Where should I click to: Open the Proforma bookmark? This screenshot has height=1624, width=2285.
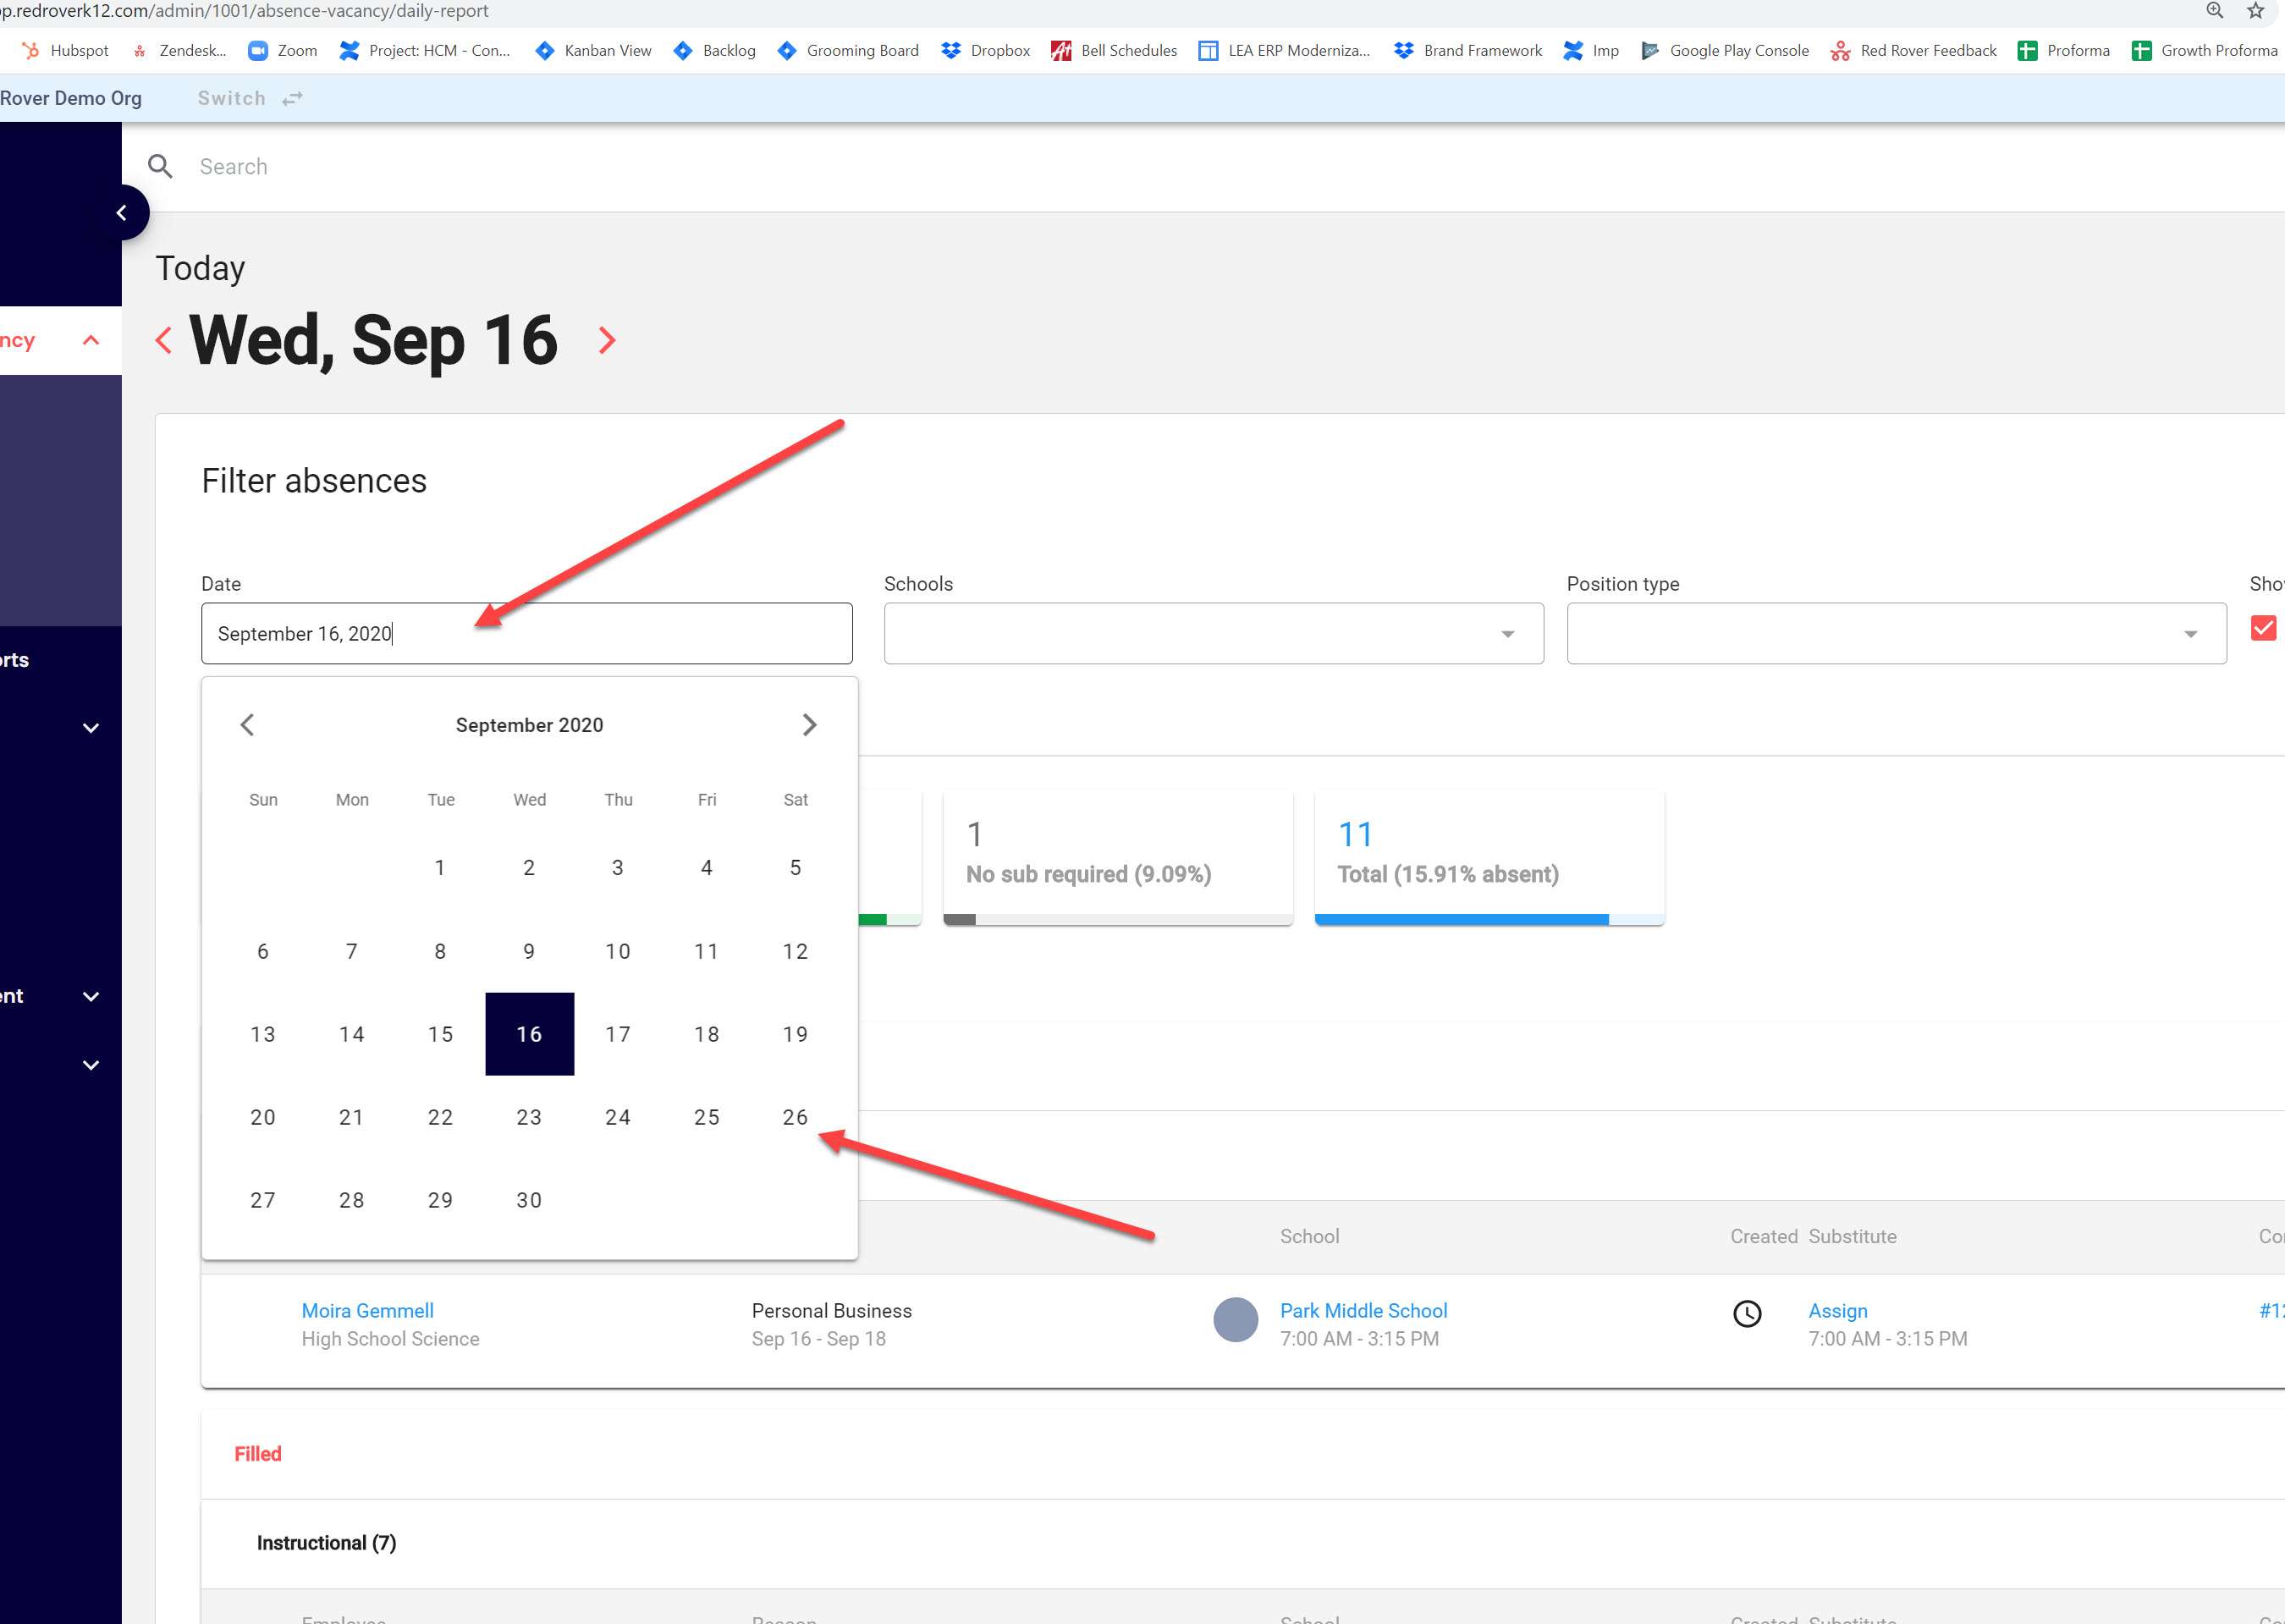[2064, 50]
